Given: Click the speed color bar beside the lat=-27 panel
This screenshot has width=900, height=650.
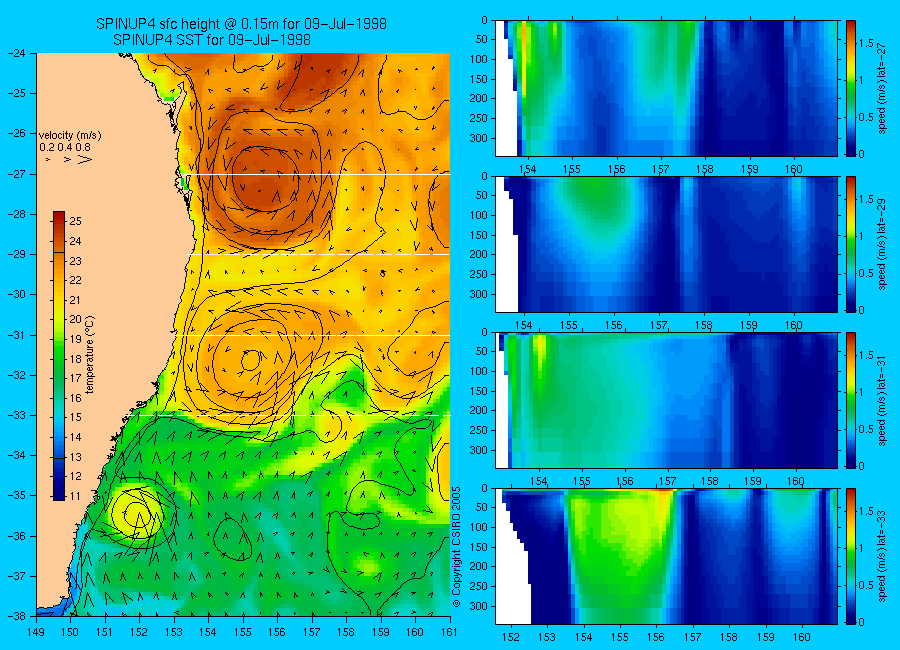Looking at the screenshot, I should click(x=850, y=88).
